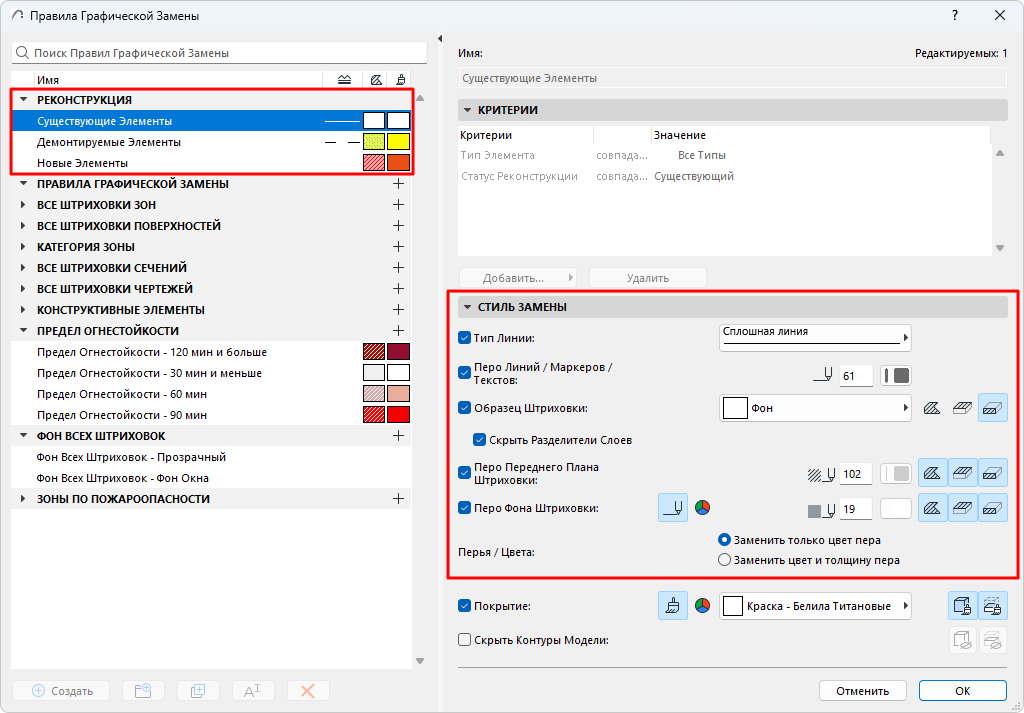Viewport: 1024px width, 713px height.
Task: Click plus icon beside ВСЕ ШТРИХОВКИ ЗОН
Action: pos(398,205)
